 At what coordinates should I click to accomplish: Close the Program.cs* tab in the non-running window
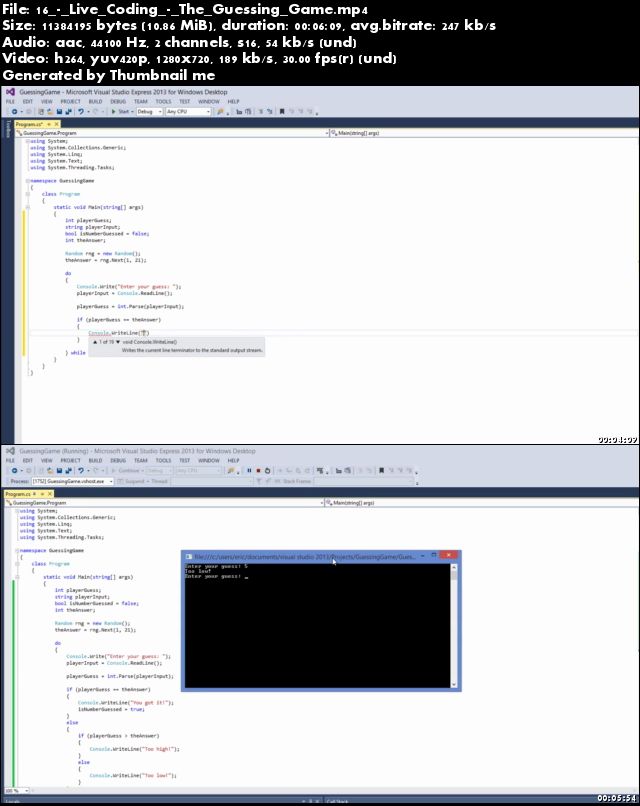tap(57, 124)
